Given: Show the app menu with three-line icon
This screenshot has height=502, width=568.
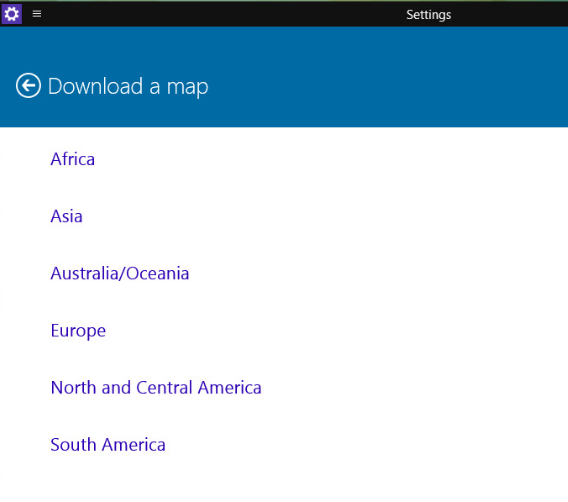Looking at the screenshot, I should click(x=37, y=14).
